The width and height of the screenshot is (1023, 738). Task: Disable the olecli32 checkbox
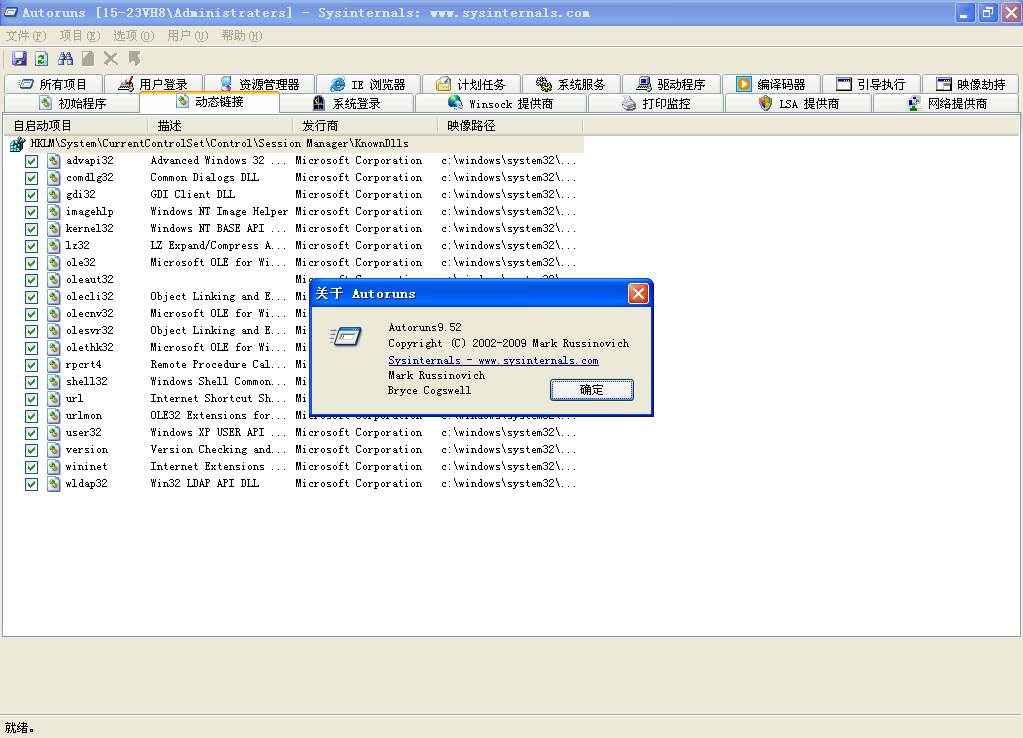click(31, 297)
